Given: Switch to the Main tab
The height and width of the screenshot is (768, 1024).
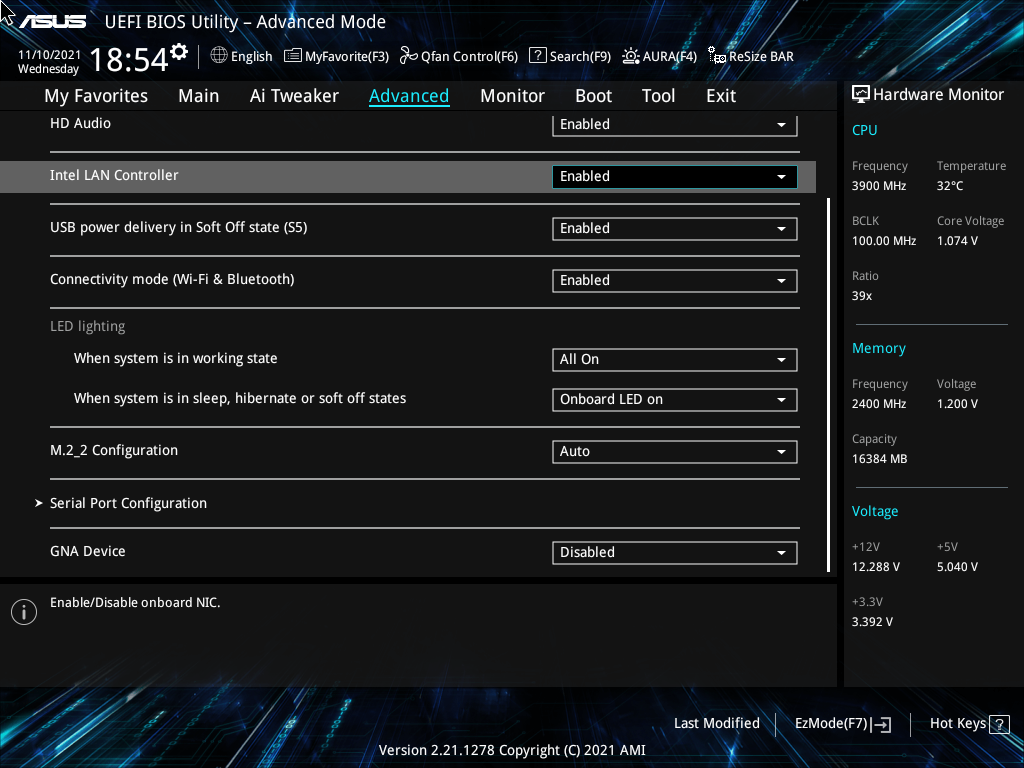Looking at the screenshot, I should (x=199, y=96).
